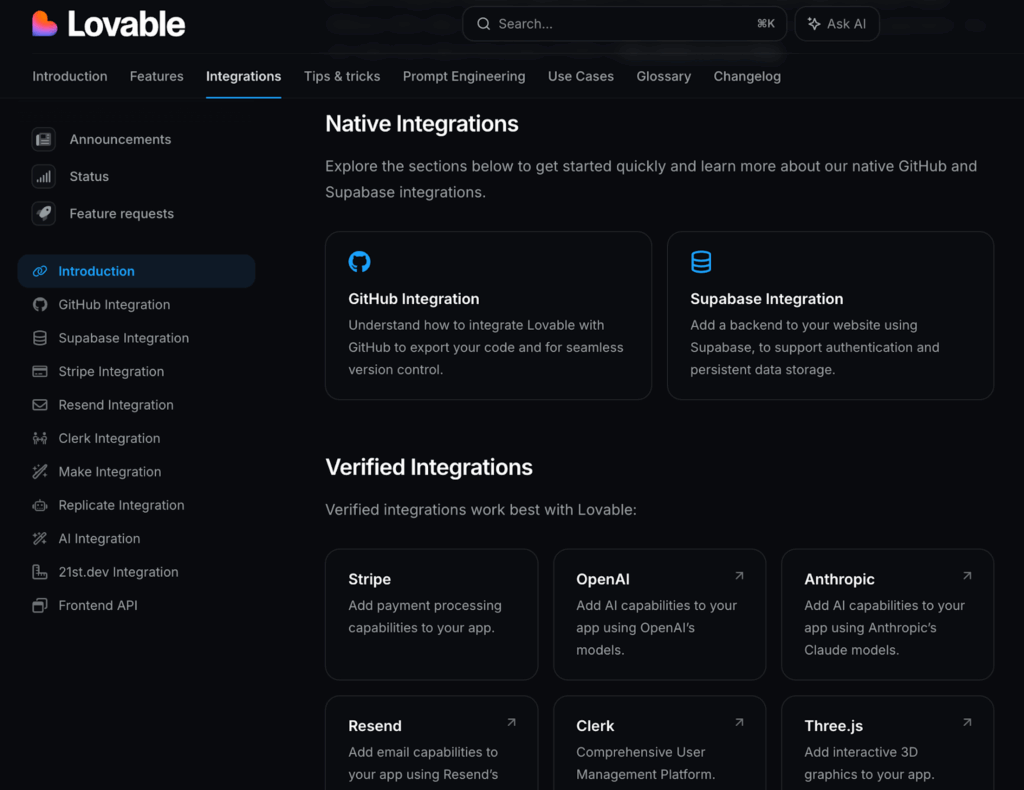This screenshot has height=790, width=1024.
Task: Open the Resend verified integration card
Action: point(432,743)
